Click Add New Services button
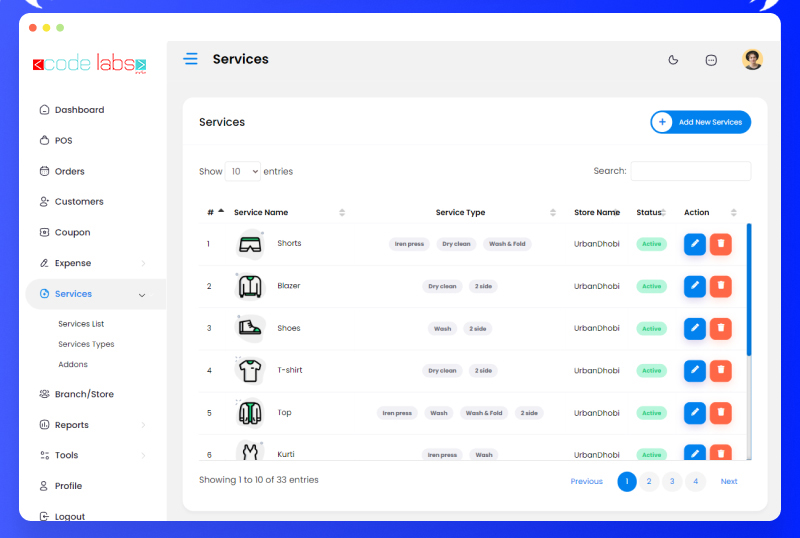Viewport: 800px width, 538px height. (700, 122)
